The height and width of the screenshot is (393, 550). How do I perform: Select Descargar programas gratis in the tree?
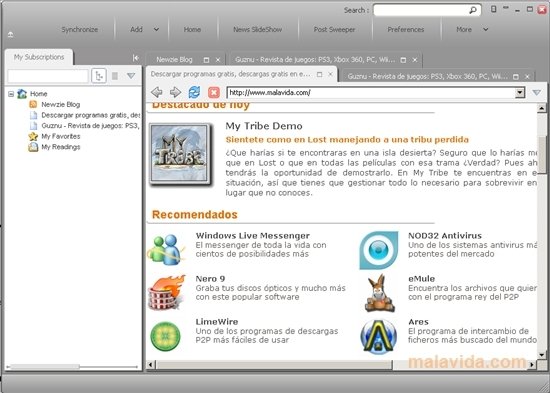90,115
